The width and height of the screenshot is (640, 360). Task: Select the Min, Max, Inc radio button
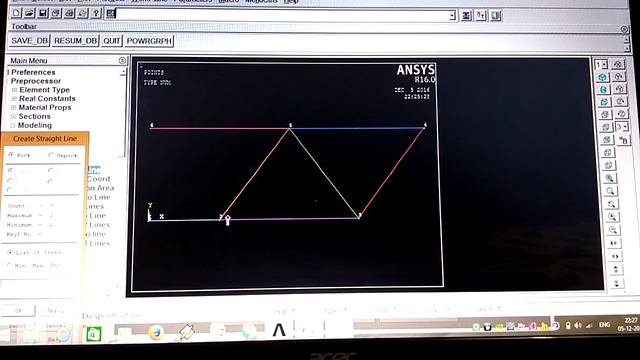pyautogui.click(x=9, y=265)
